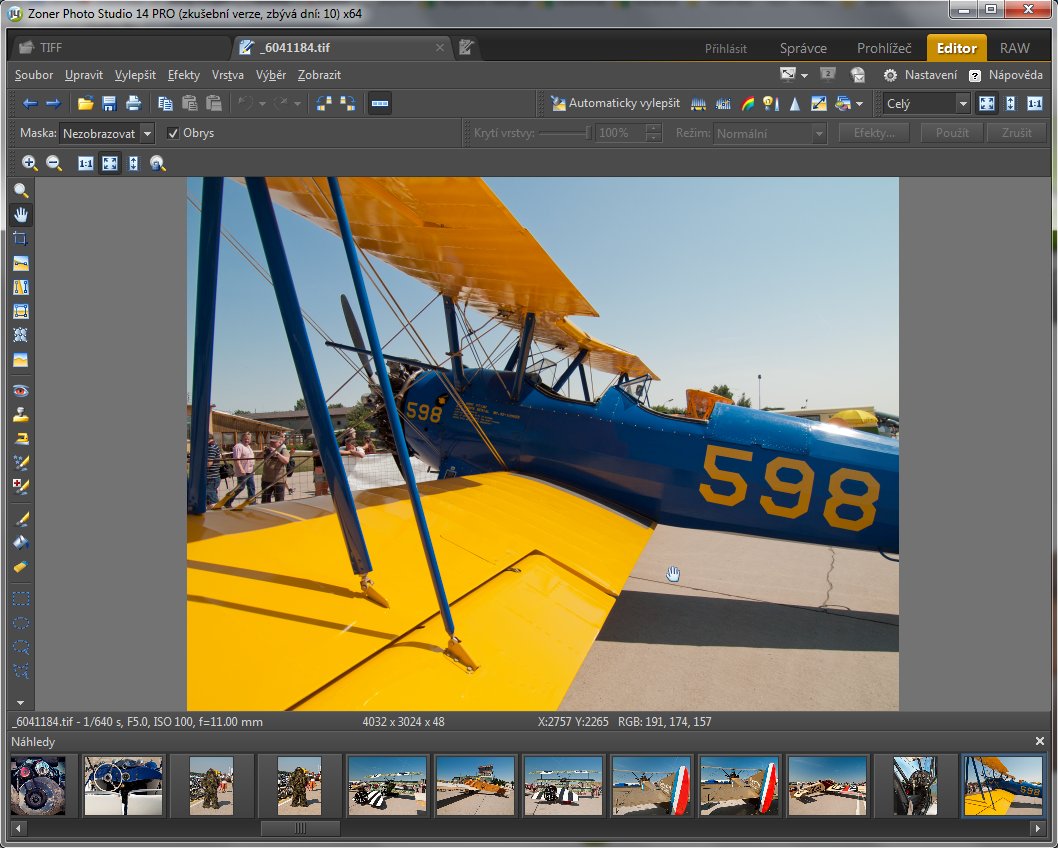The width and height of the screenshot is (1058, 848).
Task: Uncheck the Obrys checkbox
Action: click(x=173, y=133)
